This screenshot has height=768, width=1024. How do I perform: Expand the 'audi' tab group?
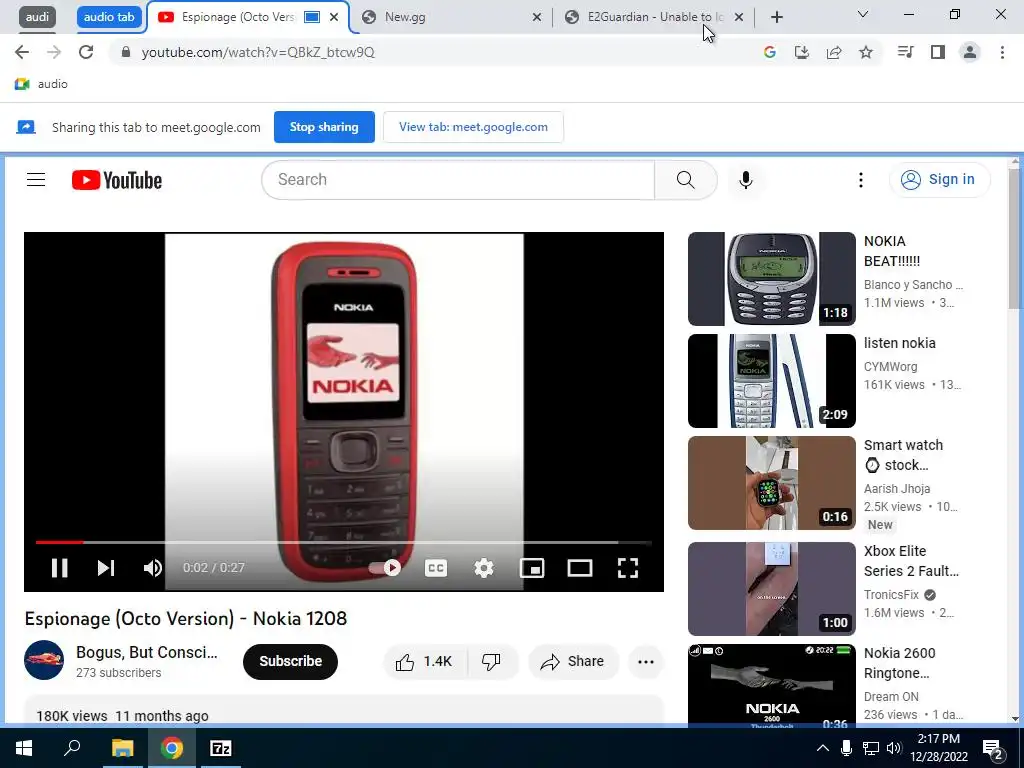coord(37,17)
